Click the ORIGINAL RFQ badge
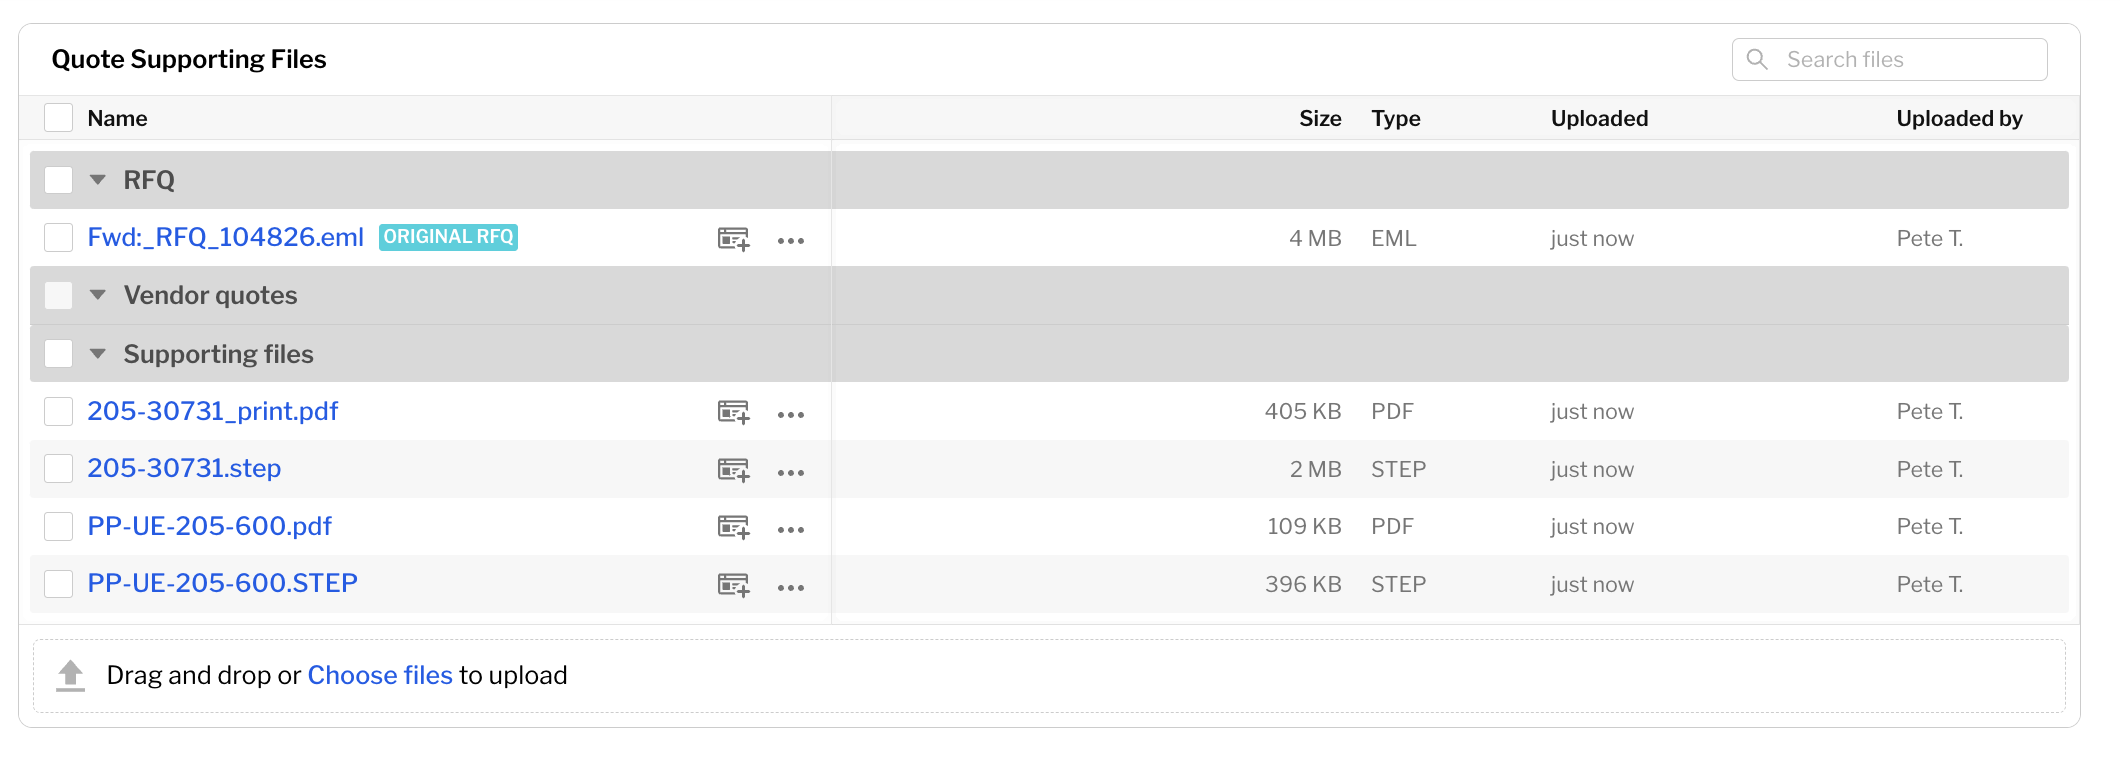Viewport: 2120px width, 758px height. point(448,236)
